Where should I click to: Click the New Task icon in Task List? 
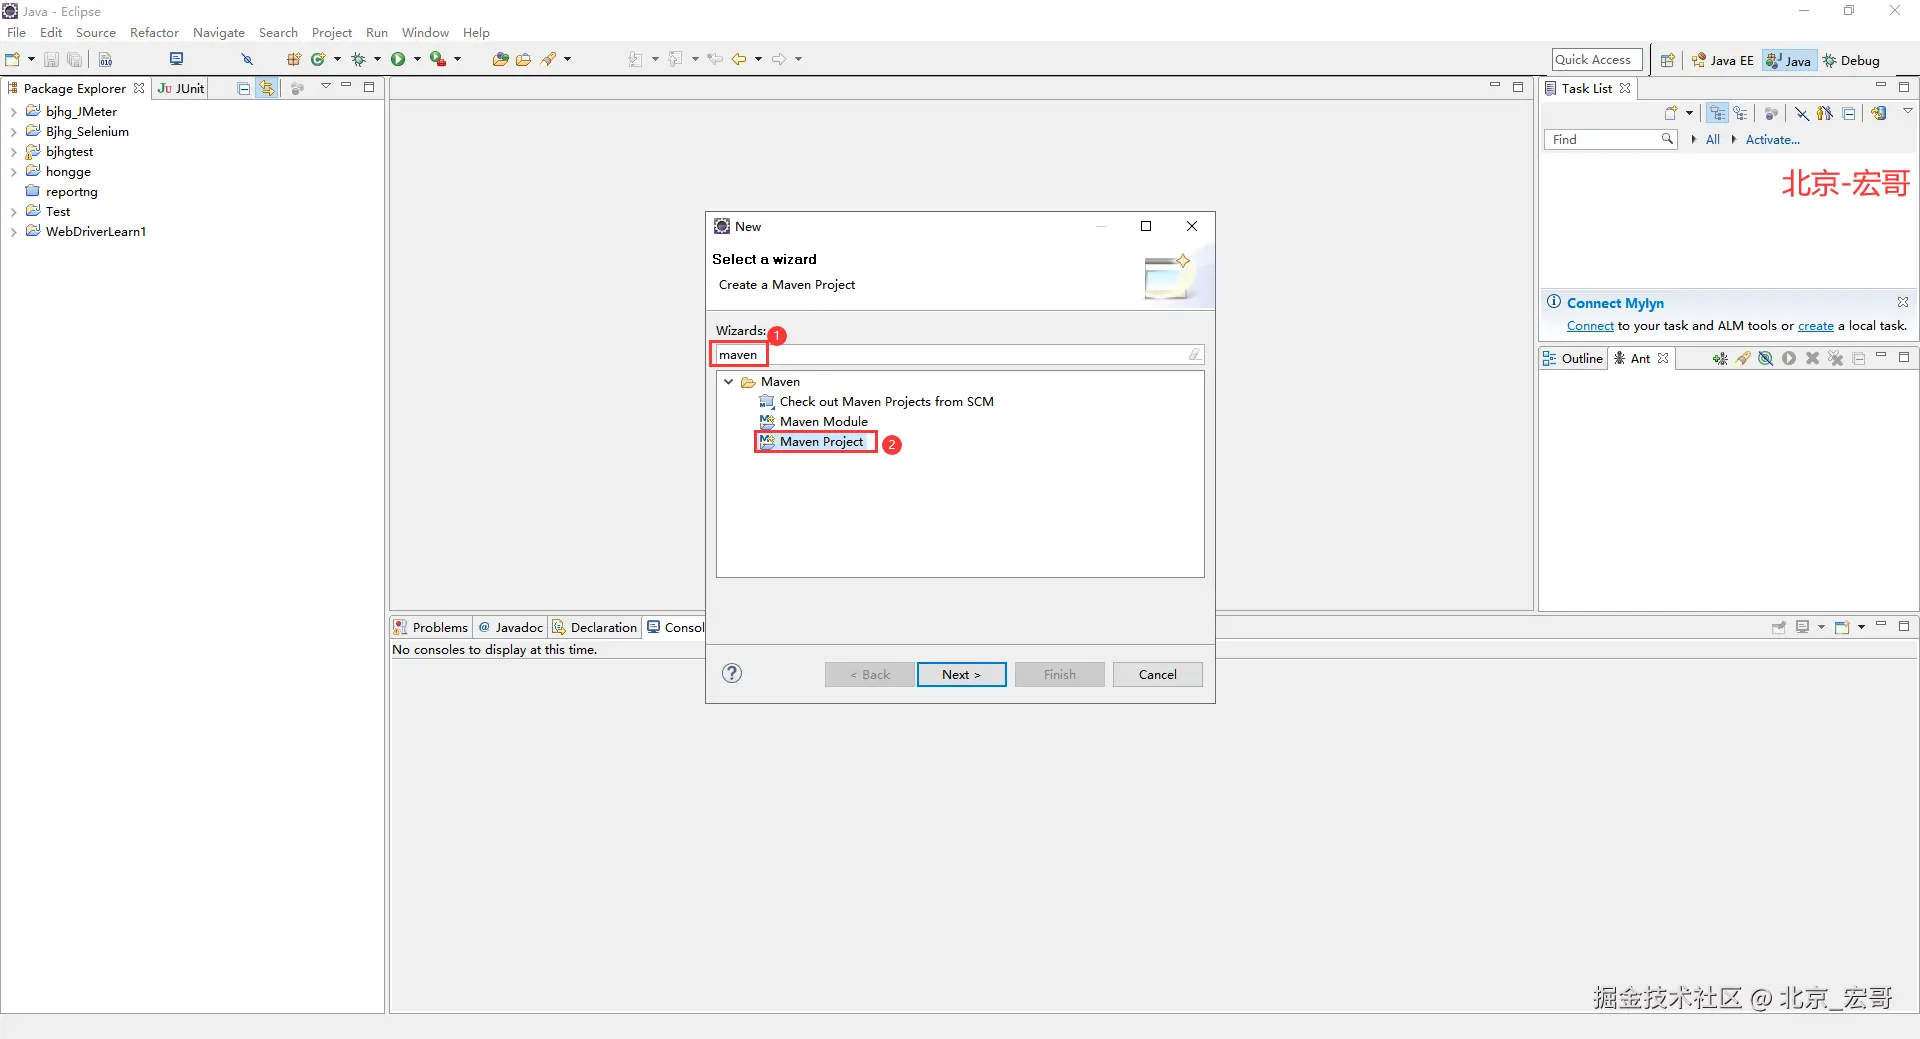pos(1670,113)
